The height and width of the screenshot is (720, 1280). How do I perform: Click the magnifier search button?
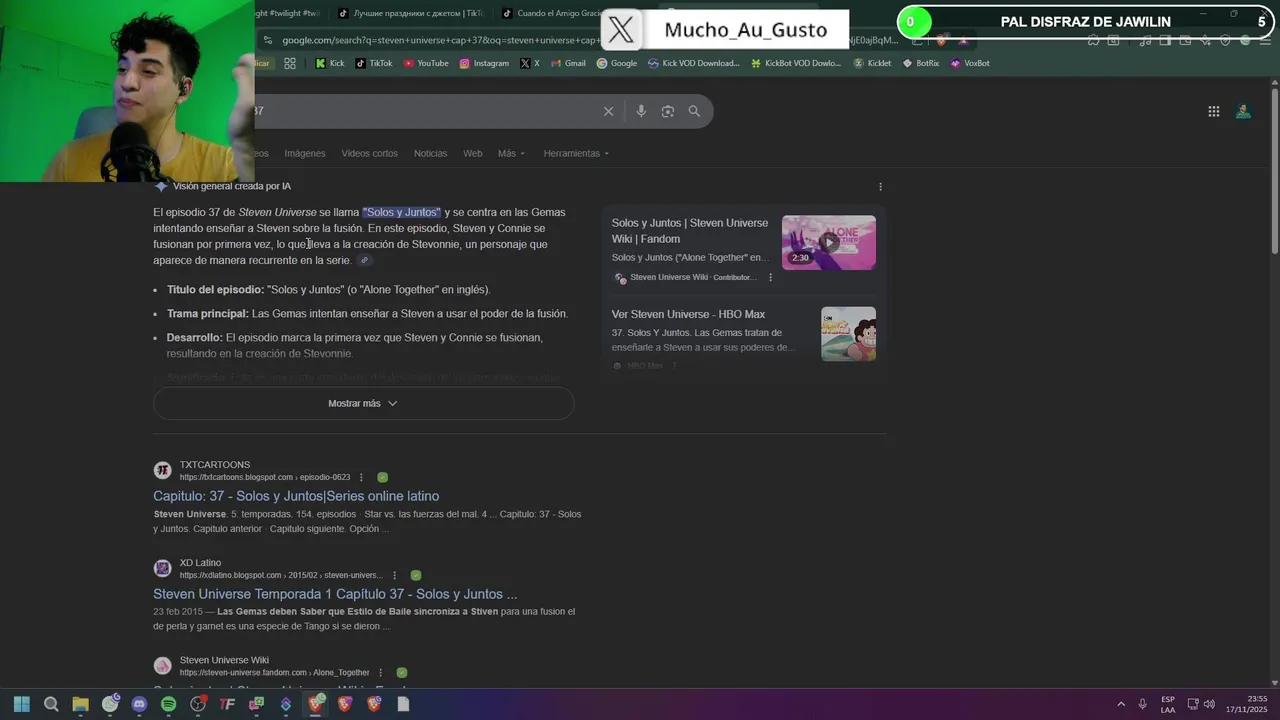694,111
